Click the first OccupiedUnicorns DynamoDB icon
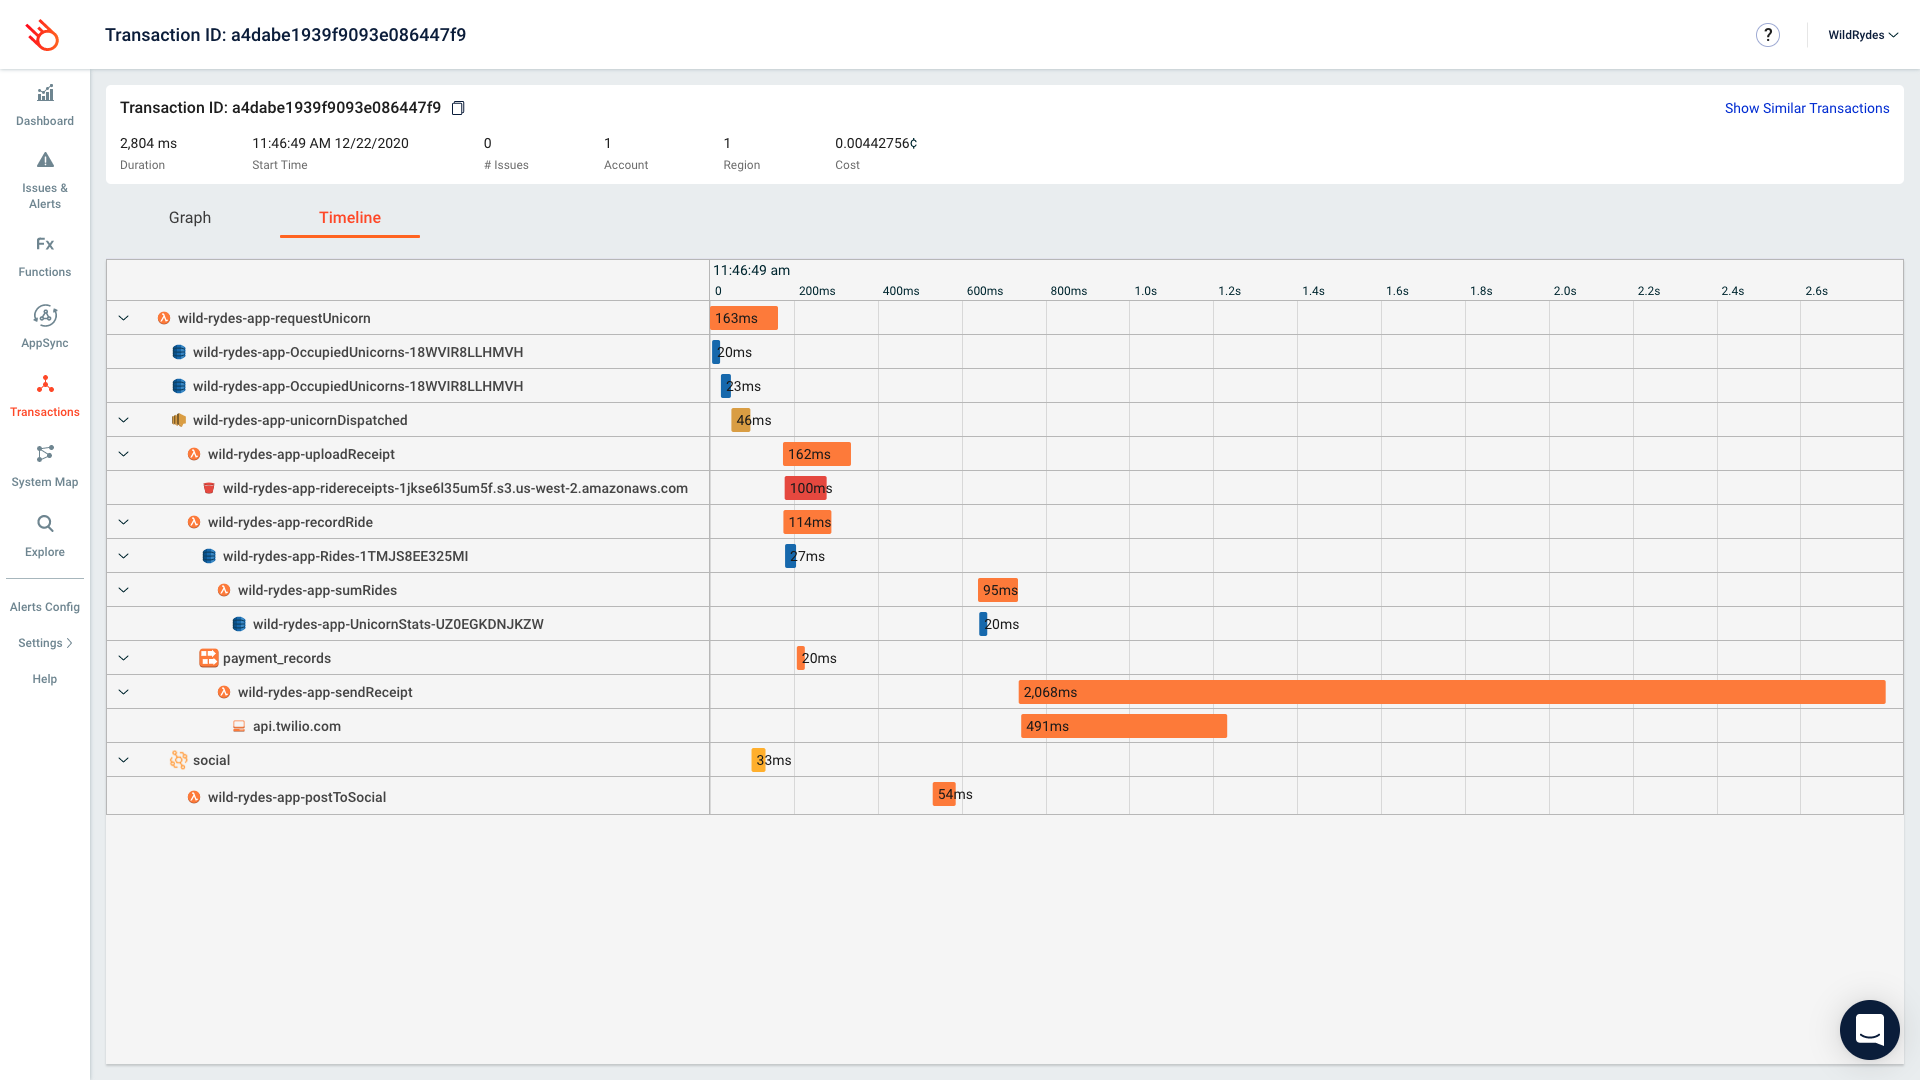 tap(179, 352)
